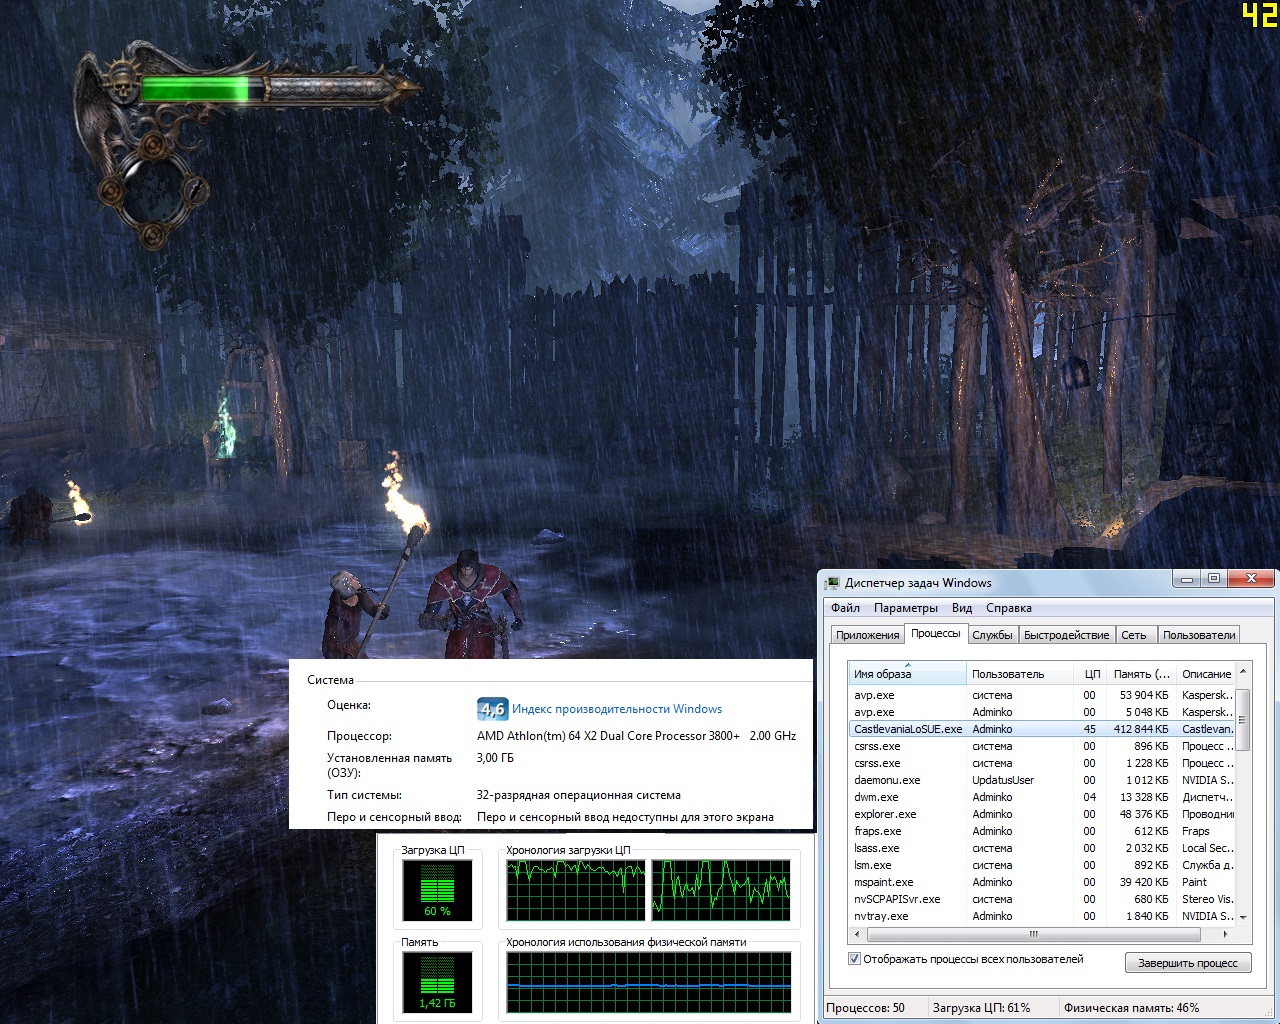The height and width of the screenshot is (1024, 1280).
Task: Click the 3,00 ГБ installed memory value
Action: click(x=495, y=758)
